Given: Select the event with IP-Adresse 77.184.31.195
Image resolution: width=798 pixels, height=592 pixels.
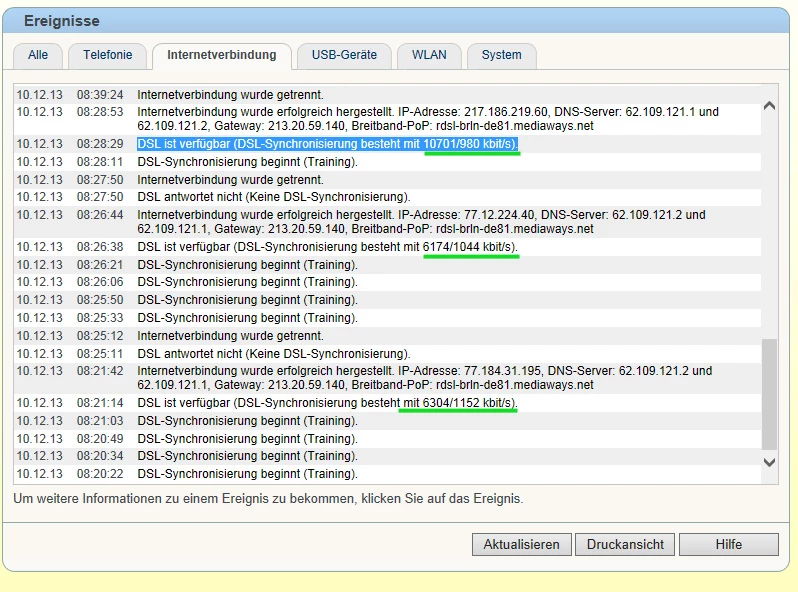Looking at the screenshot, I should pyautogui.click(x=387, y=378).
